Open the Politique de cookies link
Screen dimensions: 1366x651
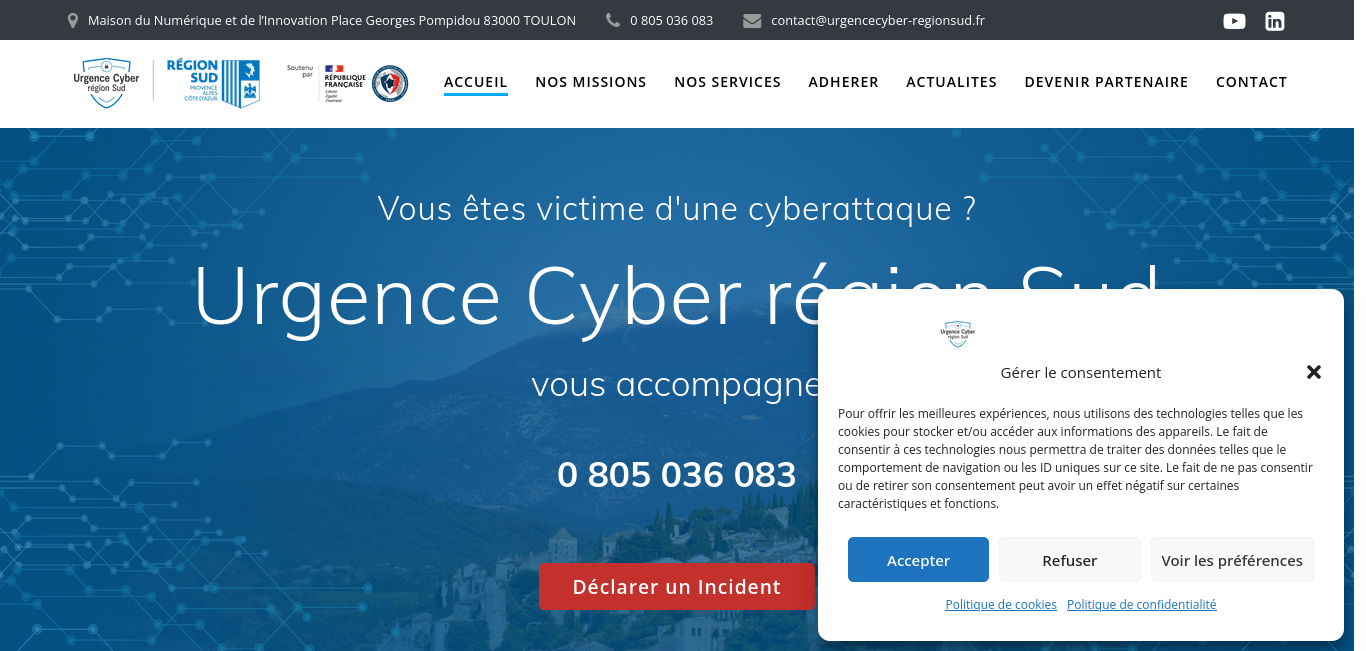pyautogui.click(x=1001, y=604)
